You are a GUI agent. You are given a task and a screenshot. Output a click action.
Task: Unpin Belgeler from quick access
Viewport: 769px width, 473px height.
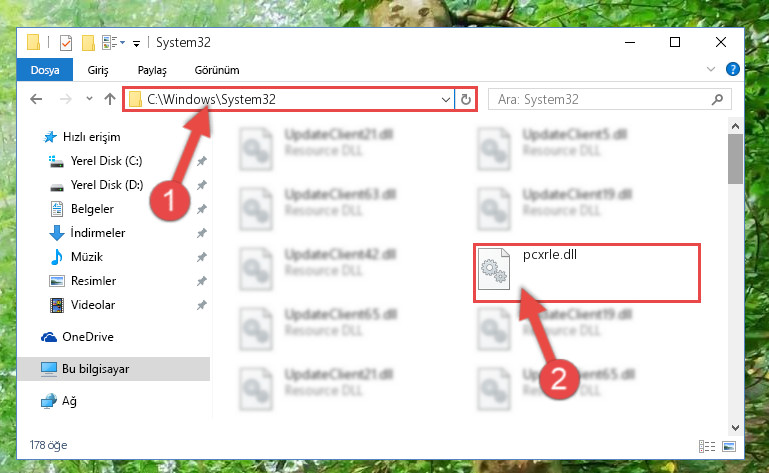click(x=202, y=209)
